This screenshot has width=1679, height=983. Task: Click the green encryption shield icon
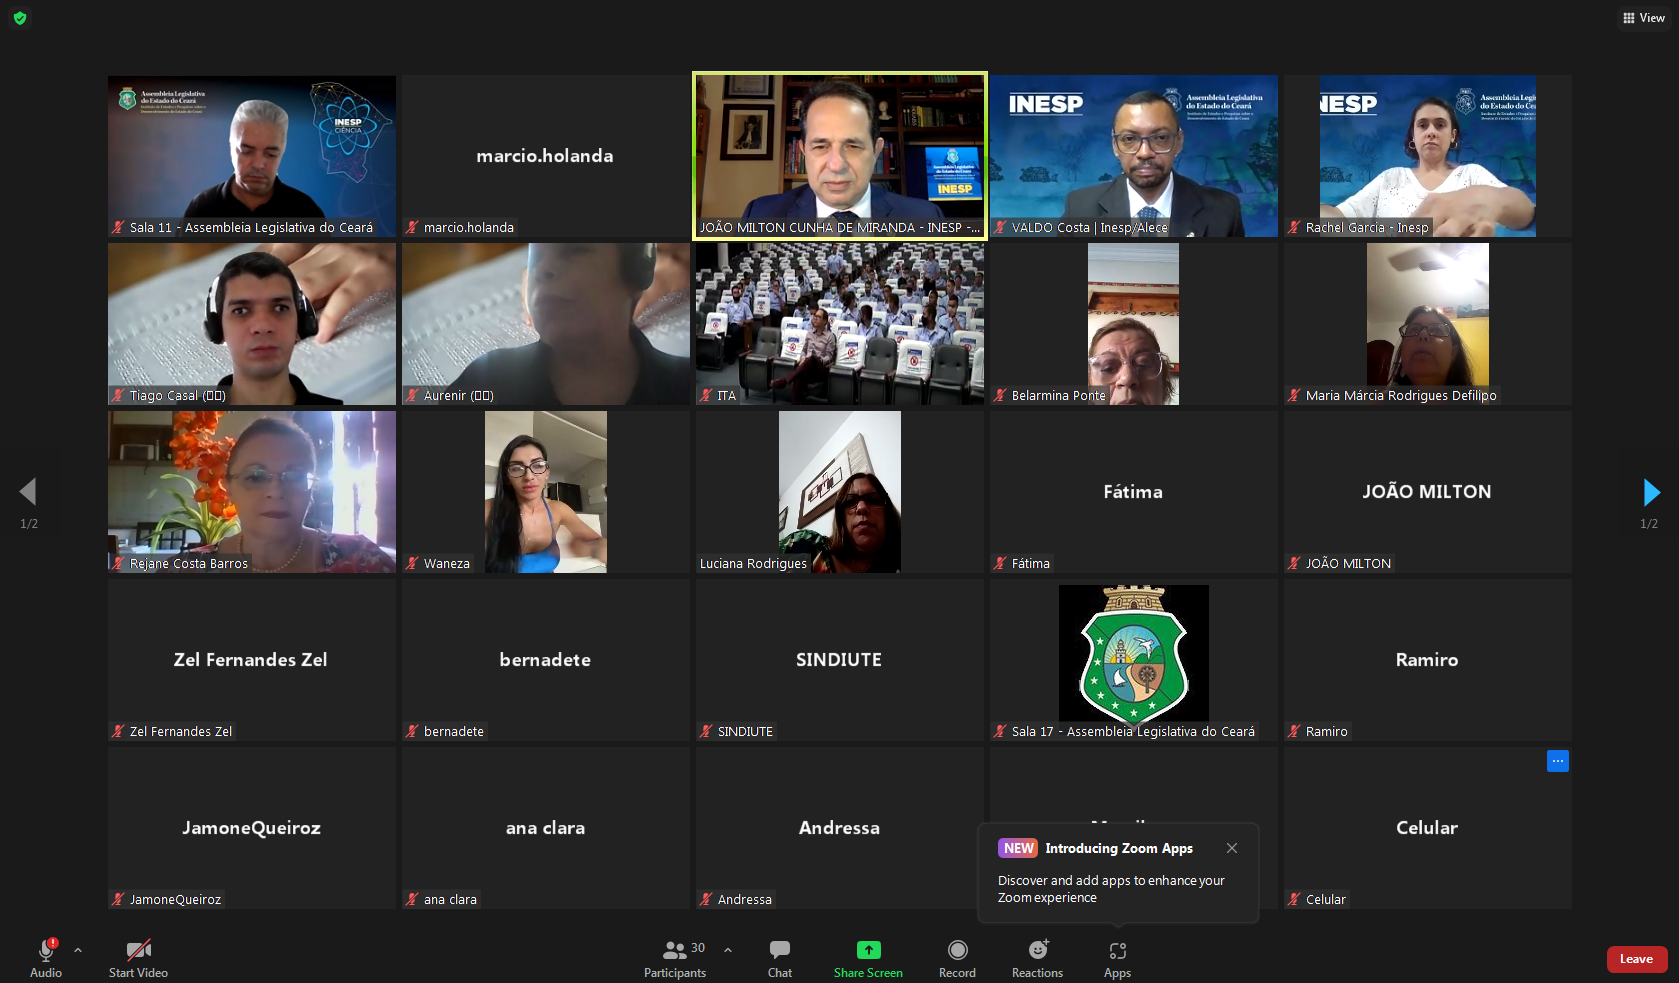coord(20,18)
